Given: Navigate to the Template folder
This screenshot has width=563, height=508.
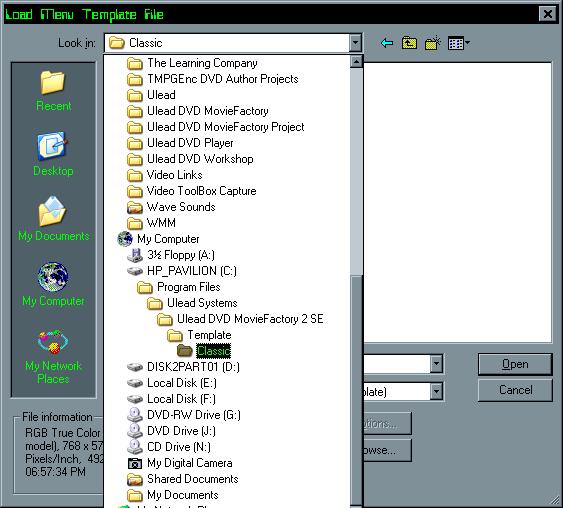Looking at the screenshot, I should pyautogui.click(x=199, y=335).
